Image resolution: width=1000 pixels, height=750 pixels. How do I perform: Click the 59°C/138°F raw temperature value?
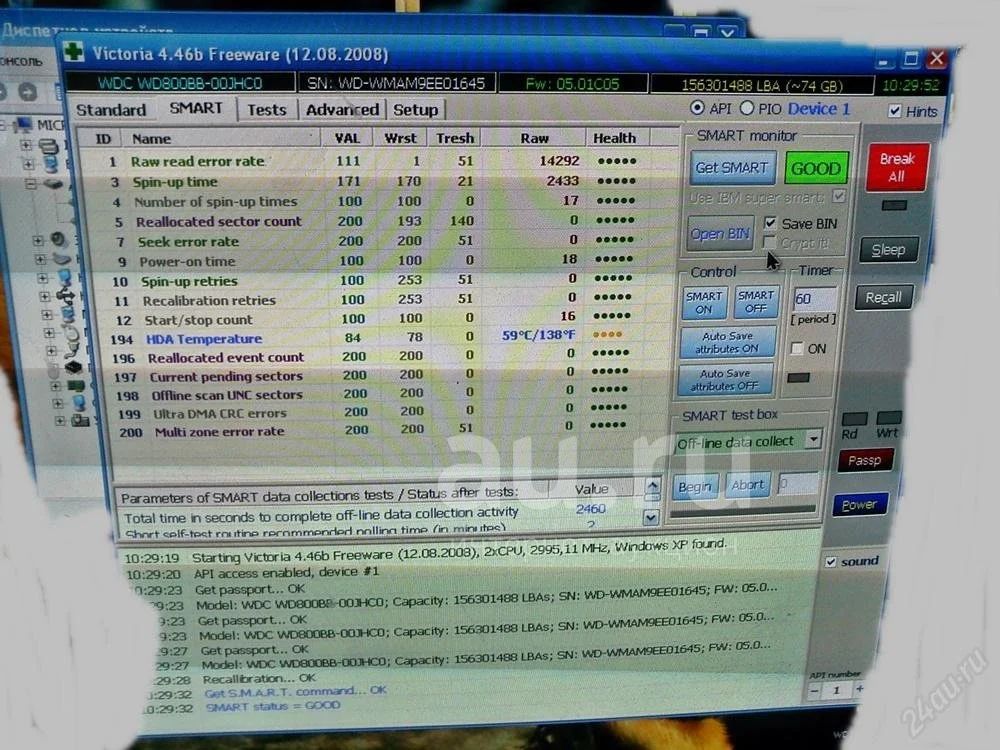point(538,335)
